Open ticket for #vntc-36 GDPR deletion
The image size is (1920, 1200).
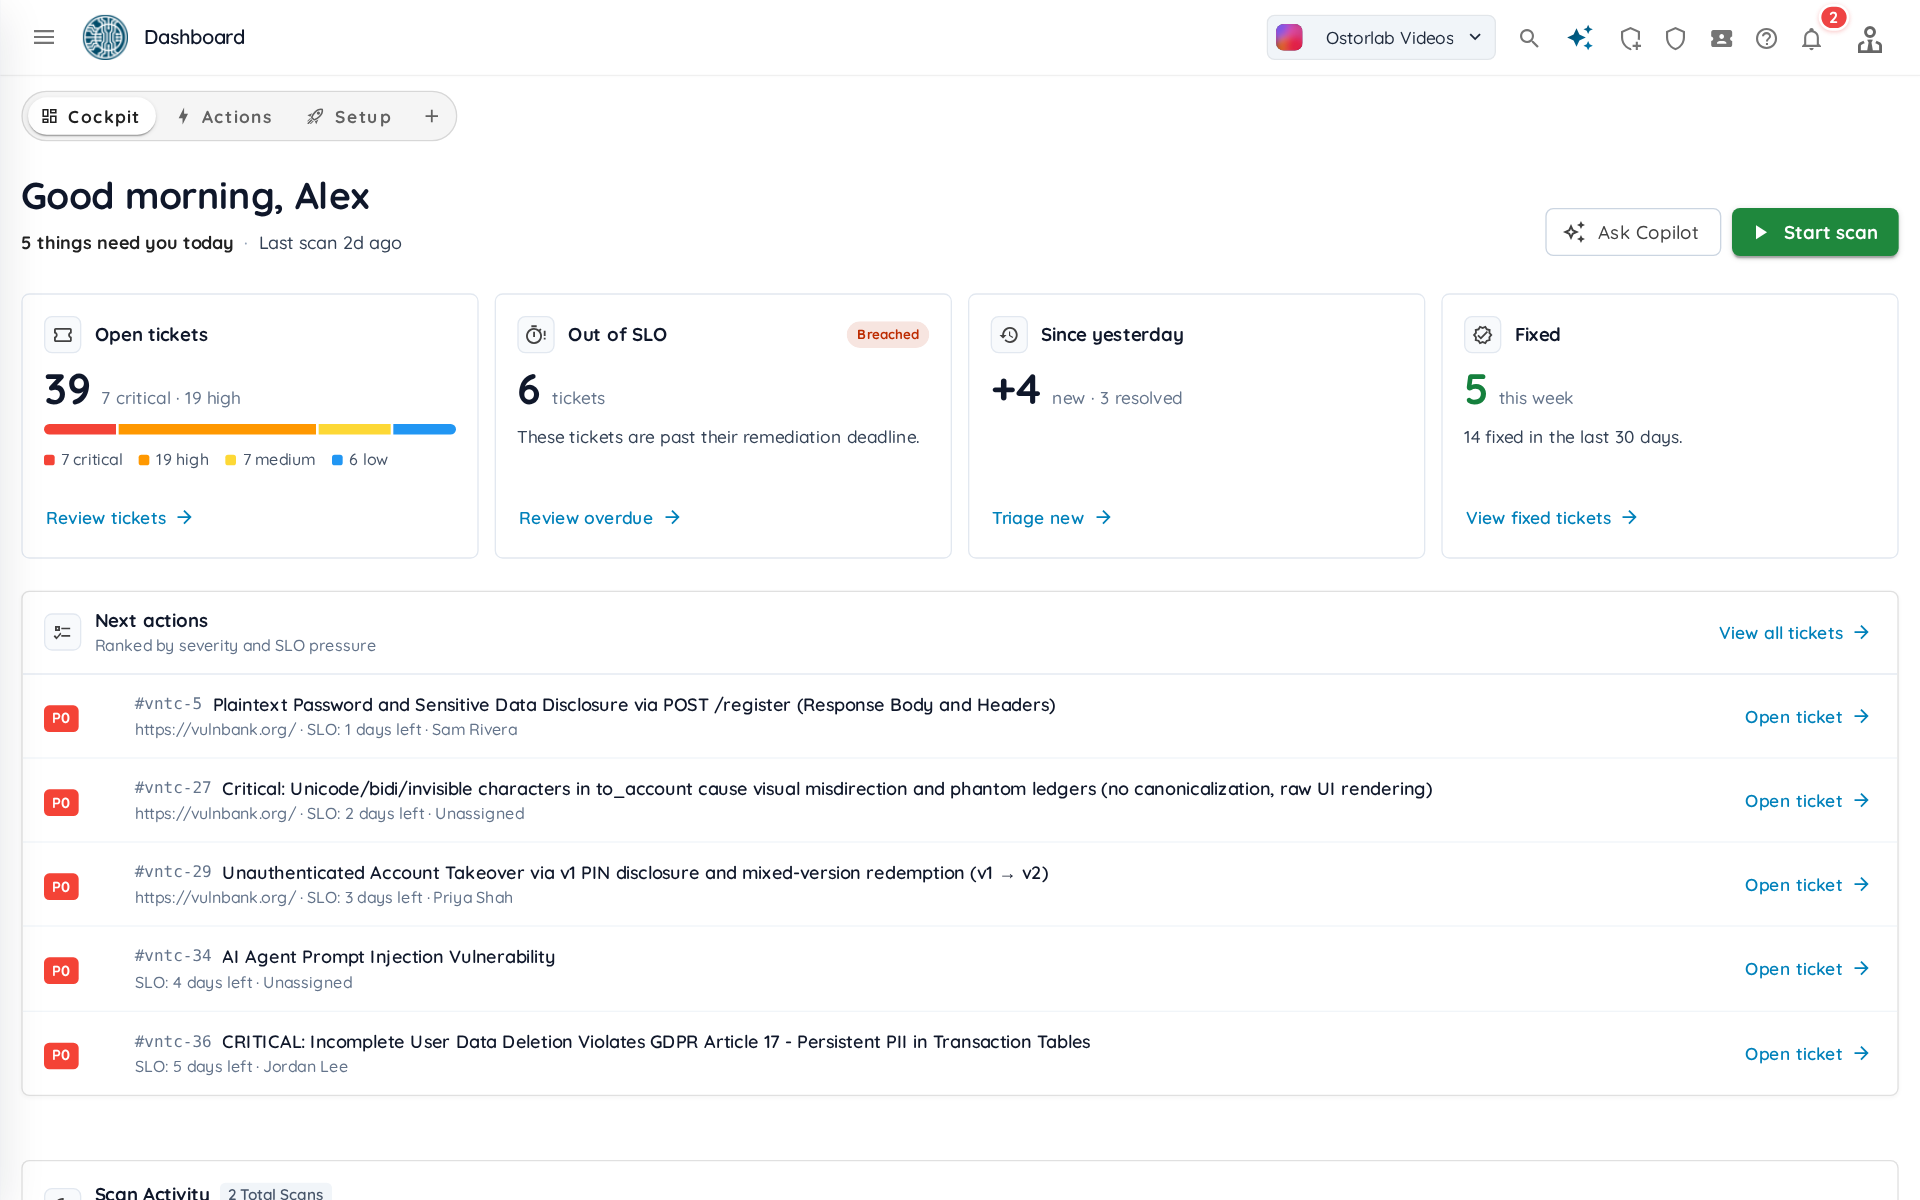[x=1807, y=1054]
